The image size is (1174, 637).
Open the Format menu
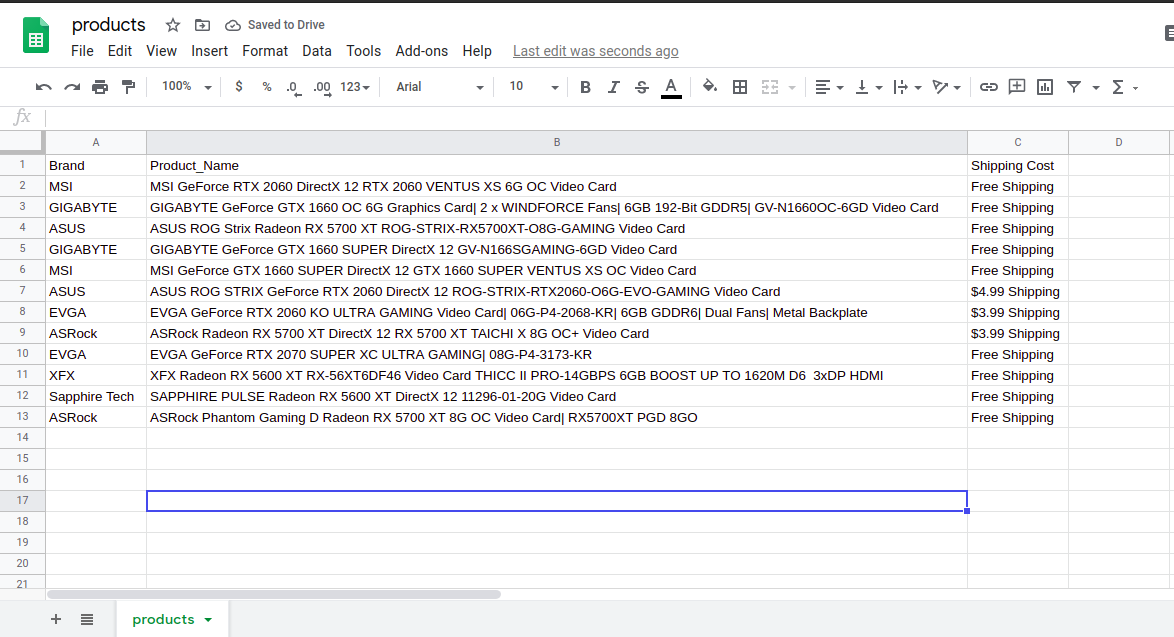(265, 51)
